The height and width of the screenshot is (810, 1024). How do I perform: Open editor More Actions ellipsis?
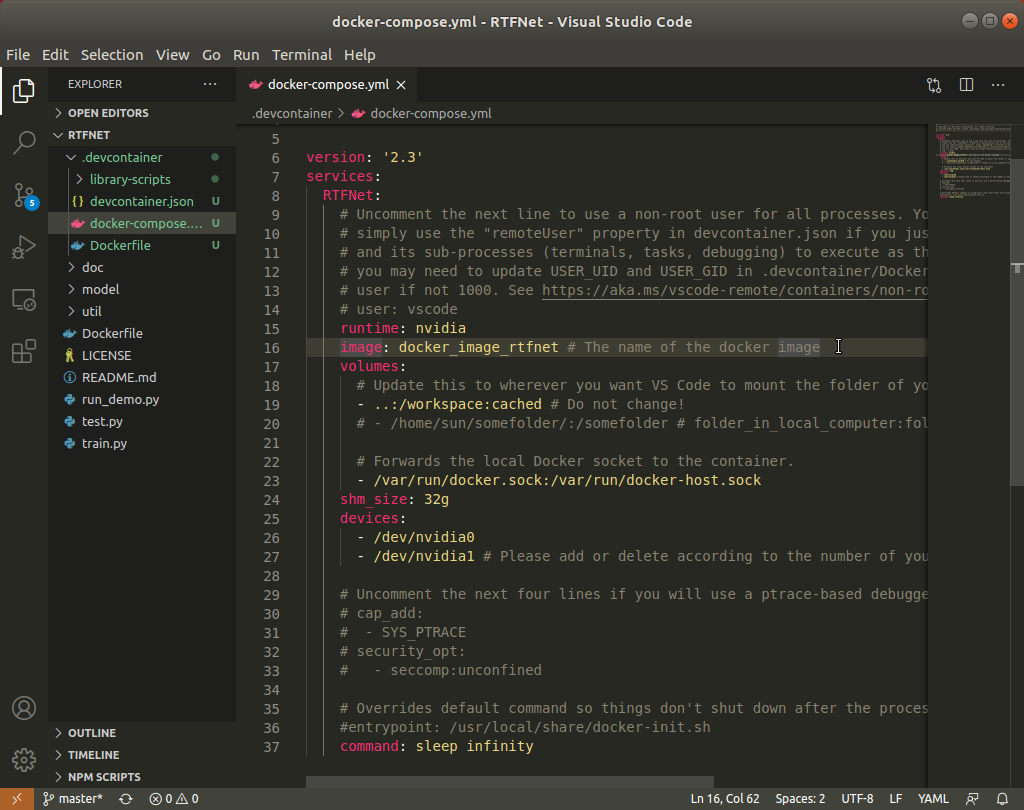pos(998,85)
